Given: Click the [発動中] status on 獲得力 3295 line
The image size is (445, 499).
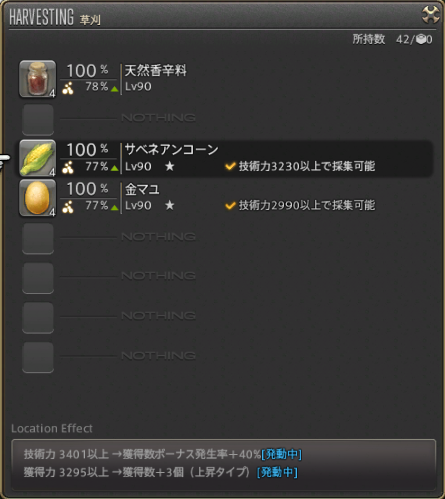Looking at the screenshot, I should point(277,472).
